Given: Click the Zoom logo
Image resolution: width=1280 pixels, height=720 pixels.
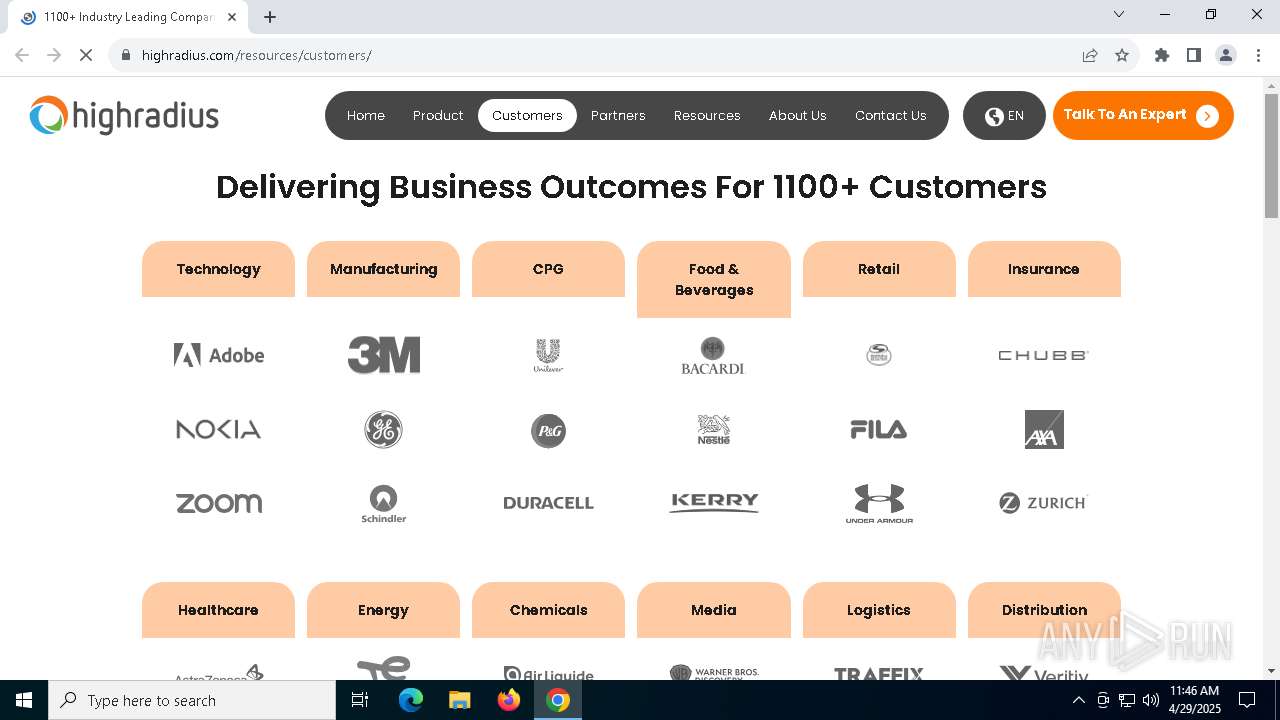Looking at the screenshot, I should [219, 503].
